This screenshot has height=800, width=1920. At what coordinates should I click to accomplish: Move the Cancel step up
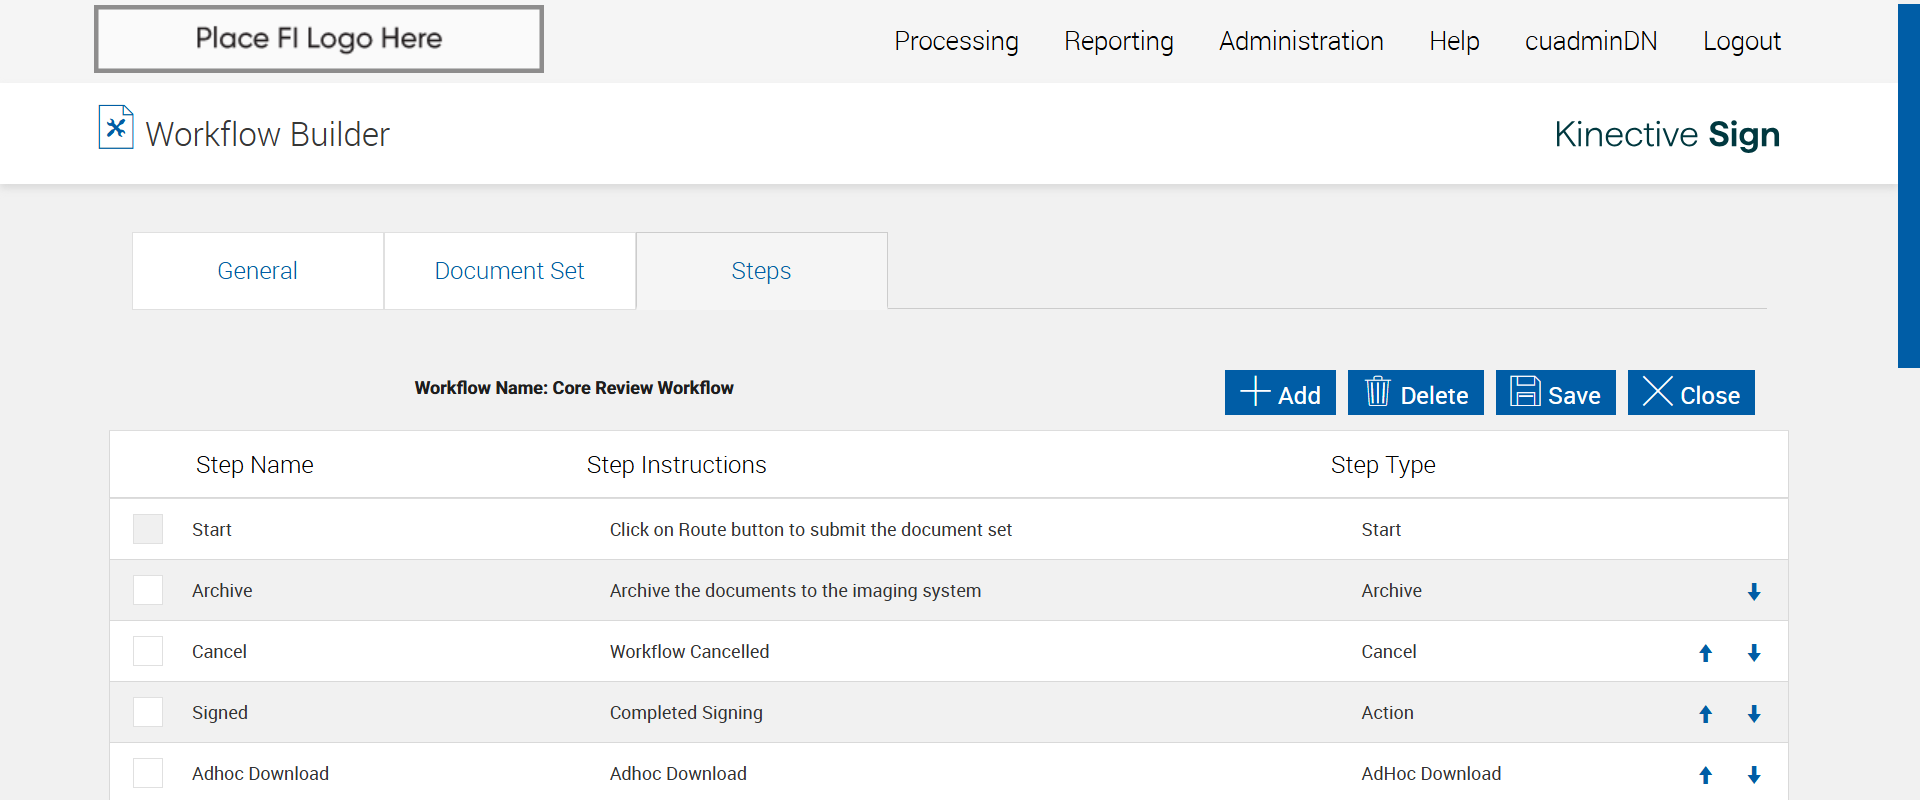click(1706, 653)
